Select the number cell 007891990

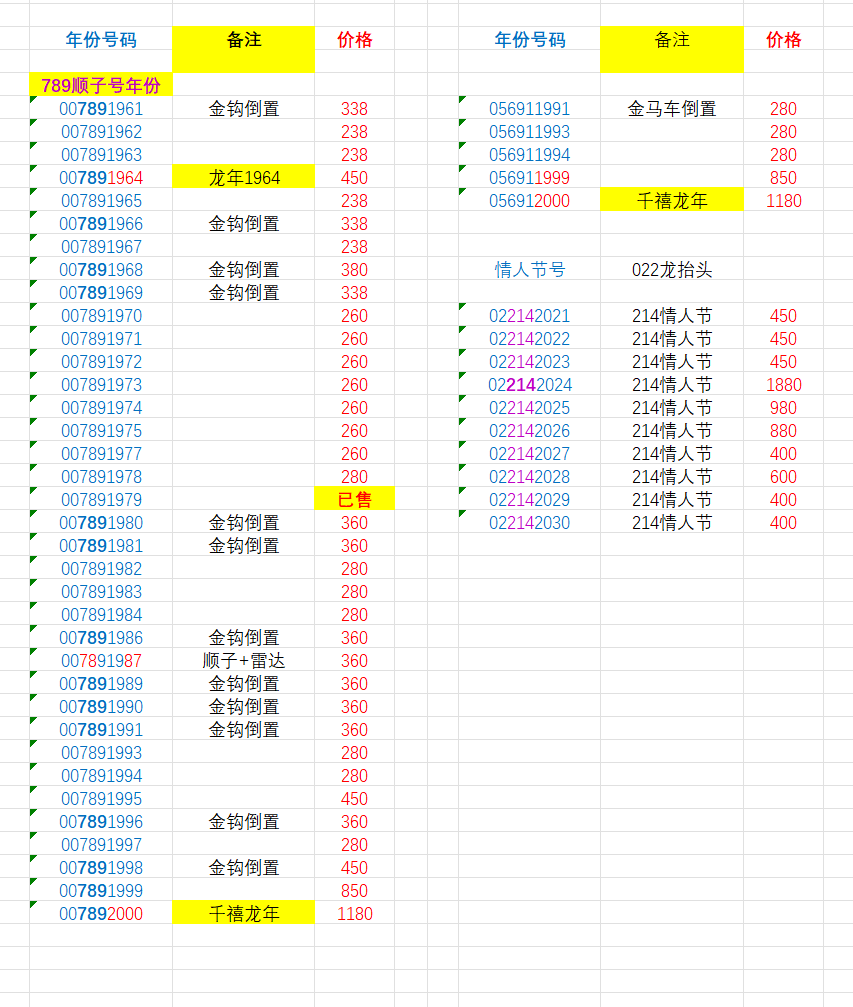coord(101,707)
